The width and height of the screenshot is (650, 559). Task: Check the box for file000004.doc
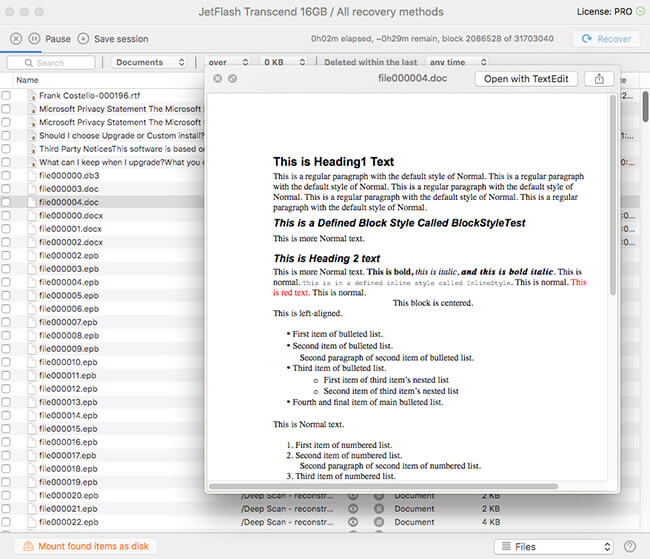coord(6,202)
